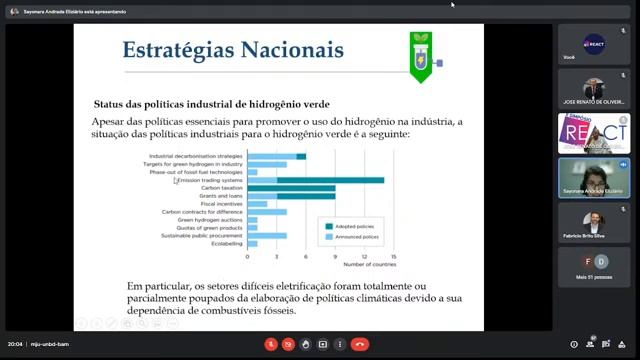Screen dimensions: 640x360
Task: Select the 'Você' self-view tile
Action: [x=594, y=44]
